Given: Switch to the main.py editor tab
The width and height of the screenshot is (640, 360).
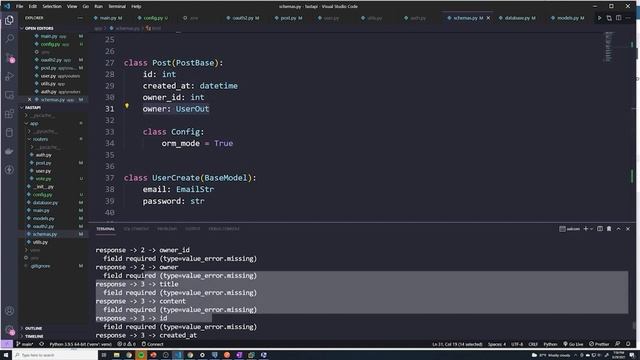Looking at the screenshot, I should point(108,18).
